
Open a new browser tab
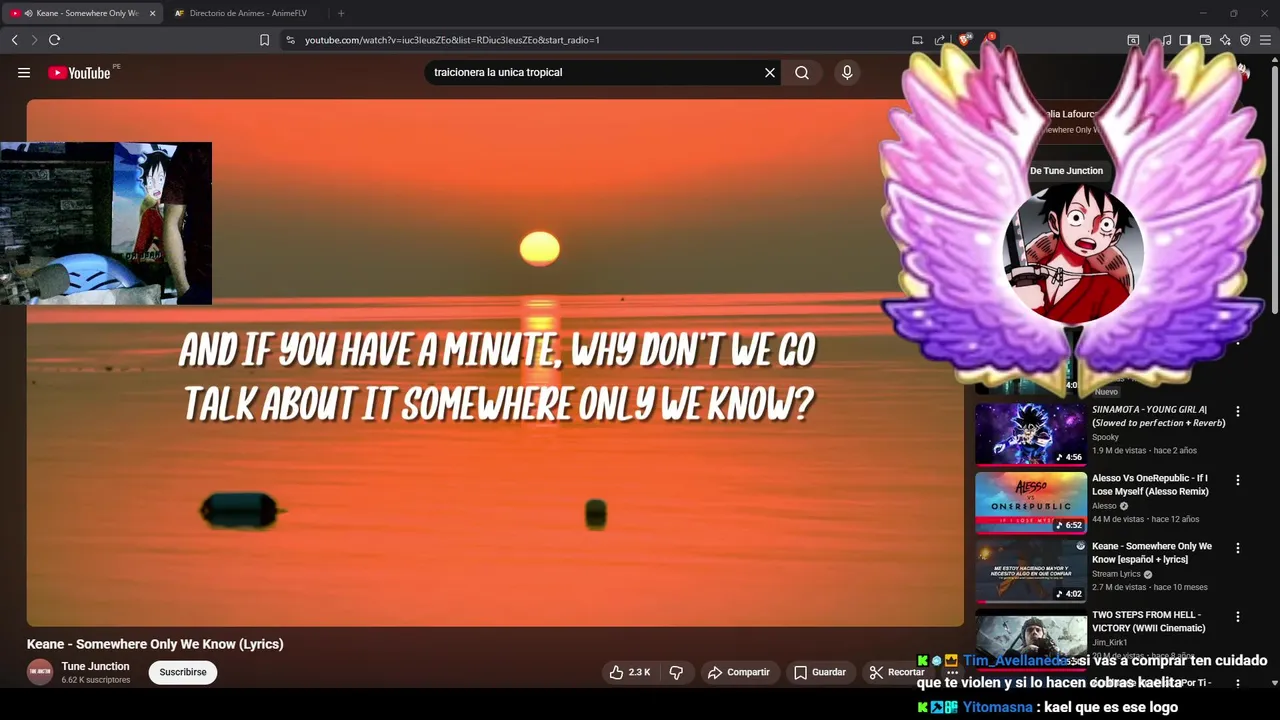click(341, 13)
